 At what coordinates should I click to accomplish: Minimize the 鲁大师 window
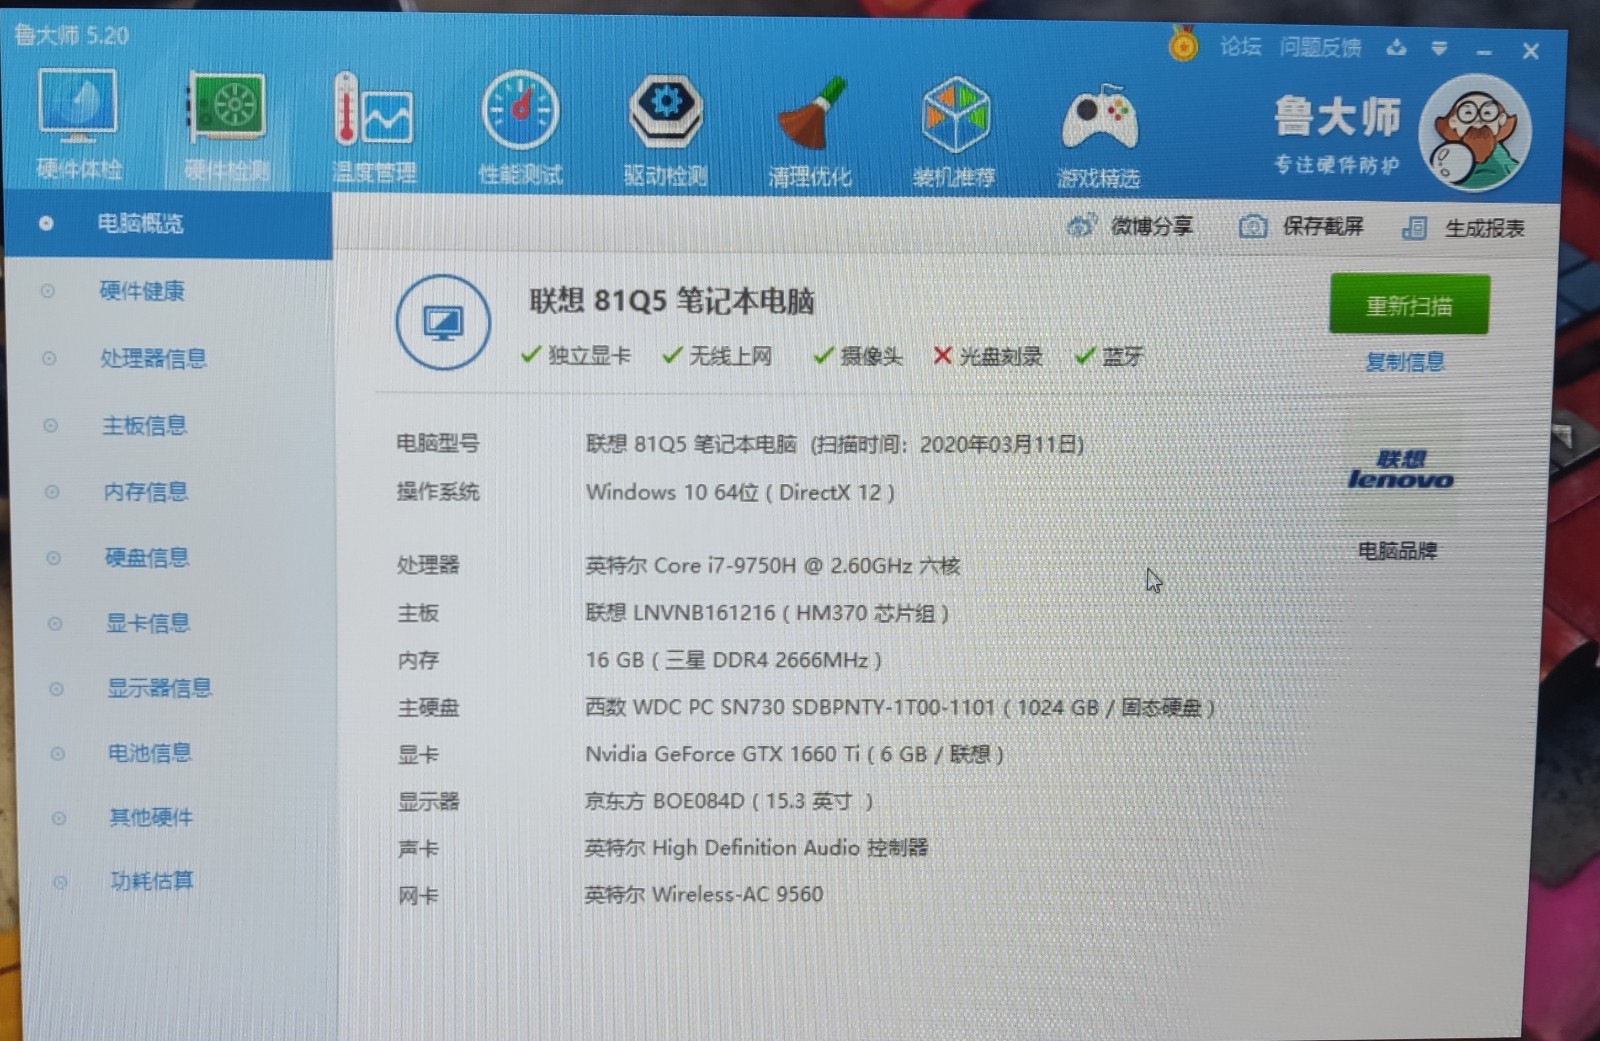coord(1484,50)
